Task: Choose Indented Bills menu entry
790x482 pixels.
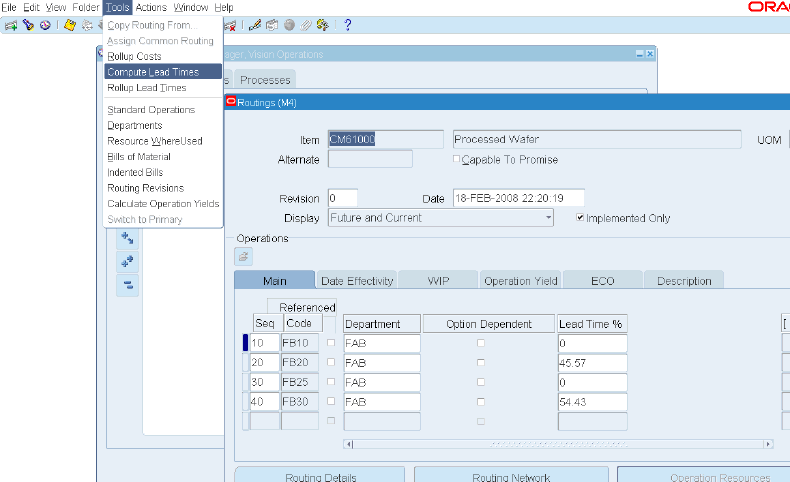Action: point(163,172)
